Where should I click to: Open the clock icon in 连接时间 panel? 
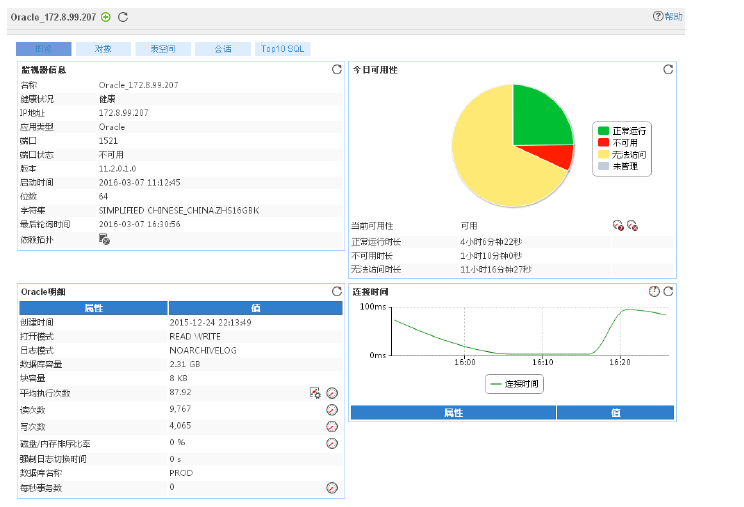click(x=654, y=291)
